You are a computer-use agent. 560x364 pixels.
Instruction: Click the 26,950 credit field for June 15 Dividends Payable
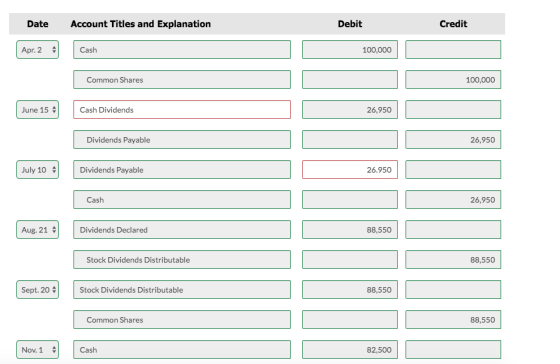453,140
